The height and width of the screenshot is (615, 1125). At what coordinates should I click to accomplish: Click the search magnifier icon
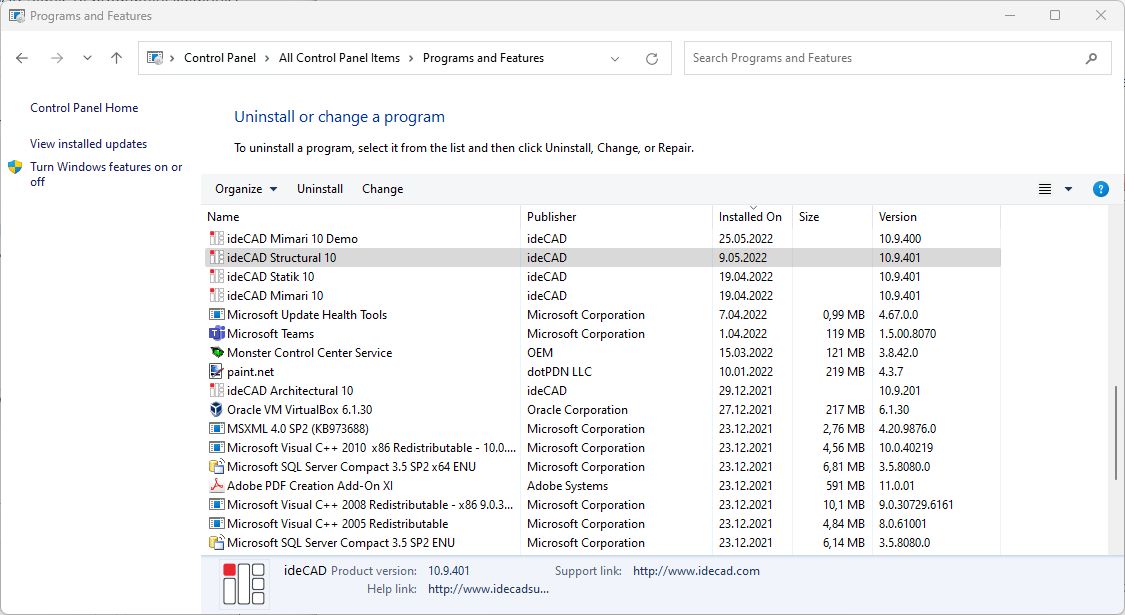pyautogui.click(x=1091, y=58)
